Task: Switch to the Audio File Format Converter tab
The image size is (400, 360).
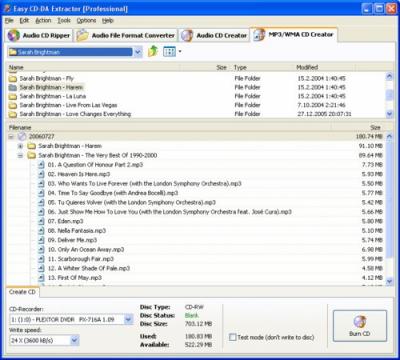Action: pyautogui.click(x=126, y=35)
